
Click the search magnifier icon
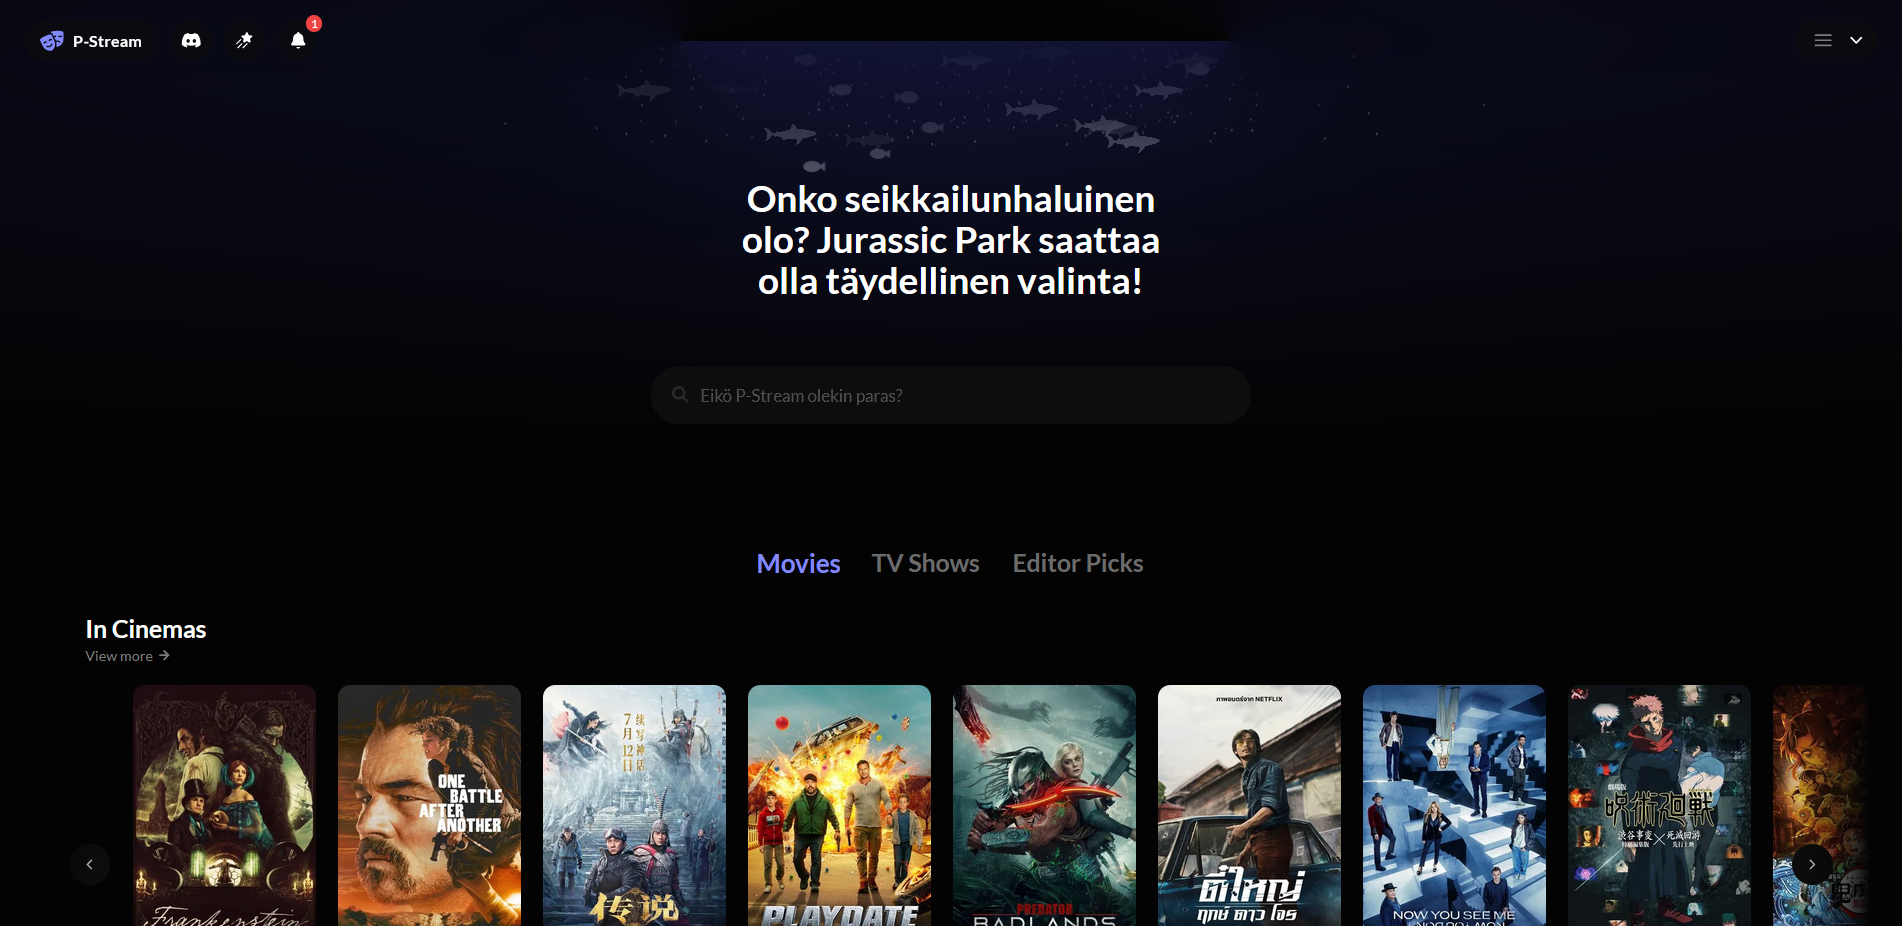tap(680, 395)
